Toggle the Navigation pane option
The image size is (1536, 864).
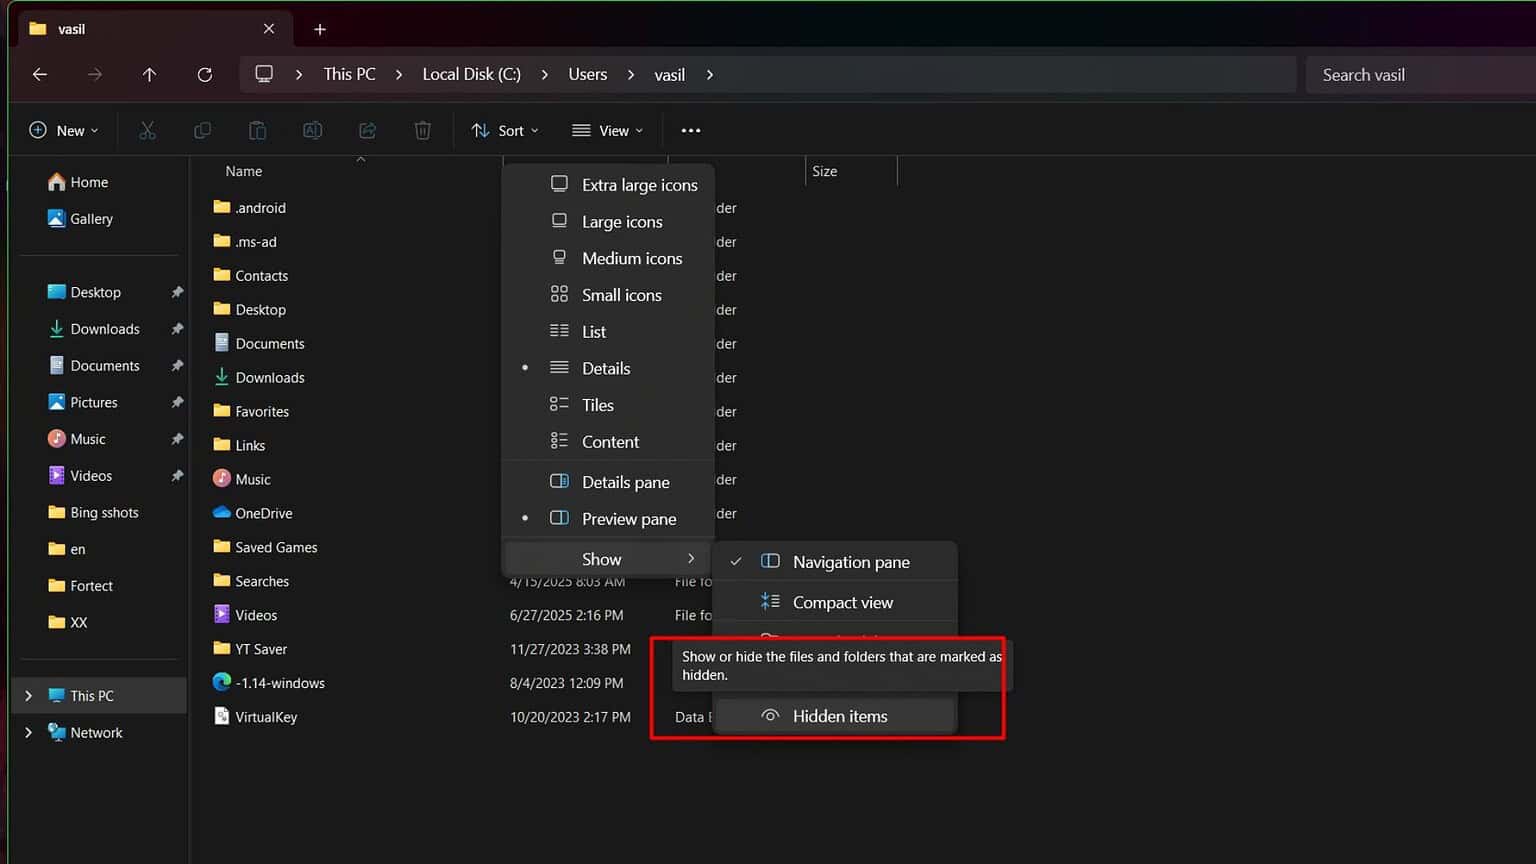pos(850,561)
